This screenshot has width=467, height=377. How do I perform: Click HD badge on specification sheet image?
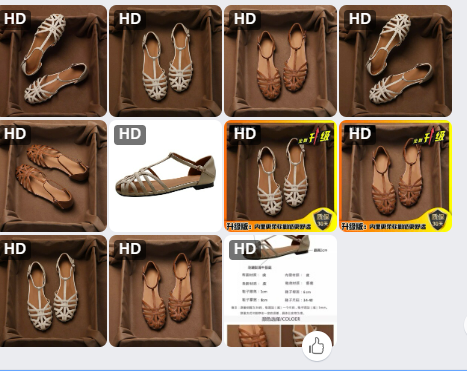point(245,250)
